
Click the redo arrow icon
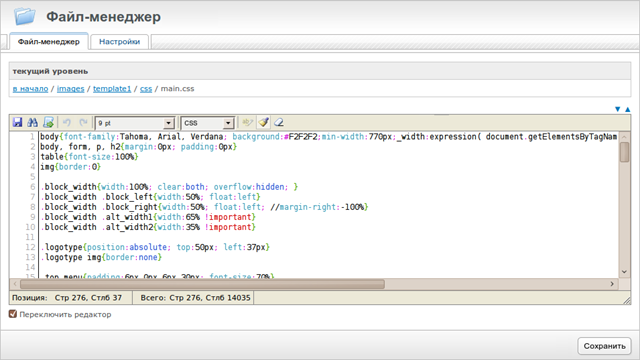(83, 122)
